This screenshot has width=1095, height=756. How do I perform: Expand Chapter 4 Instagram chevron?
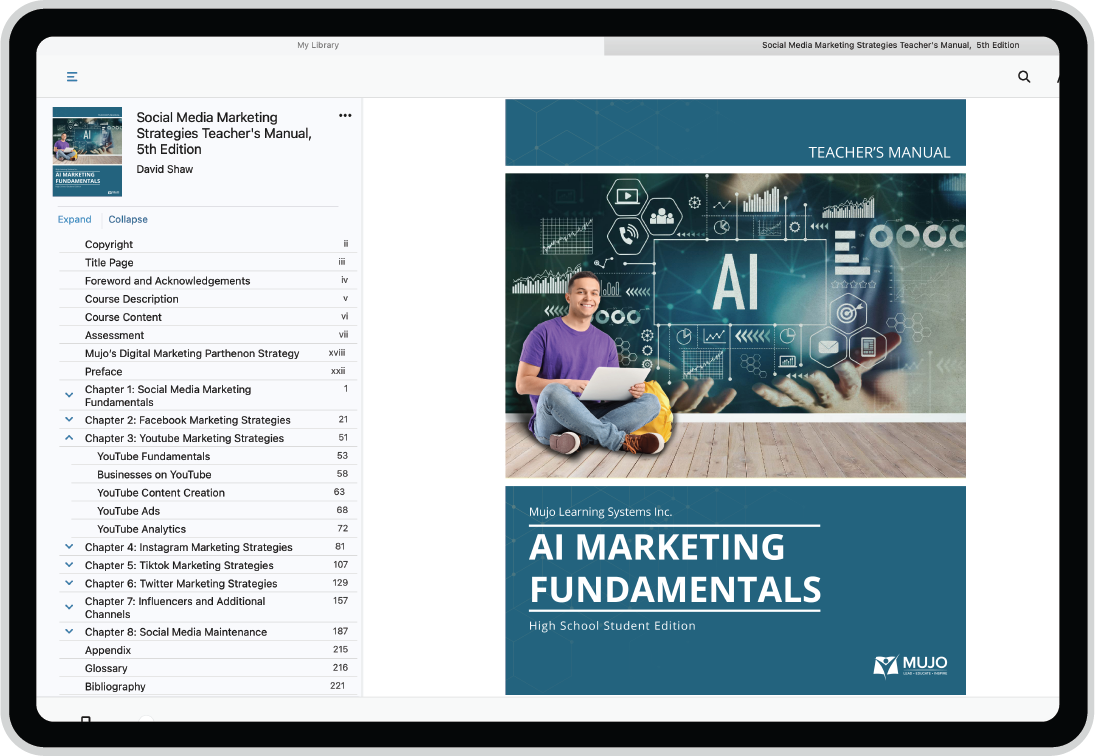coord(69,547)
